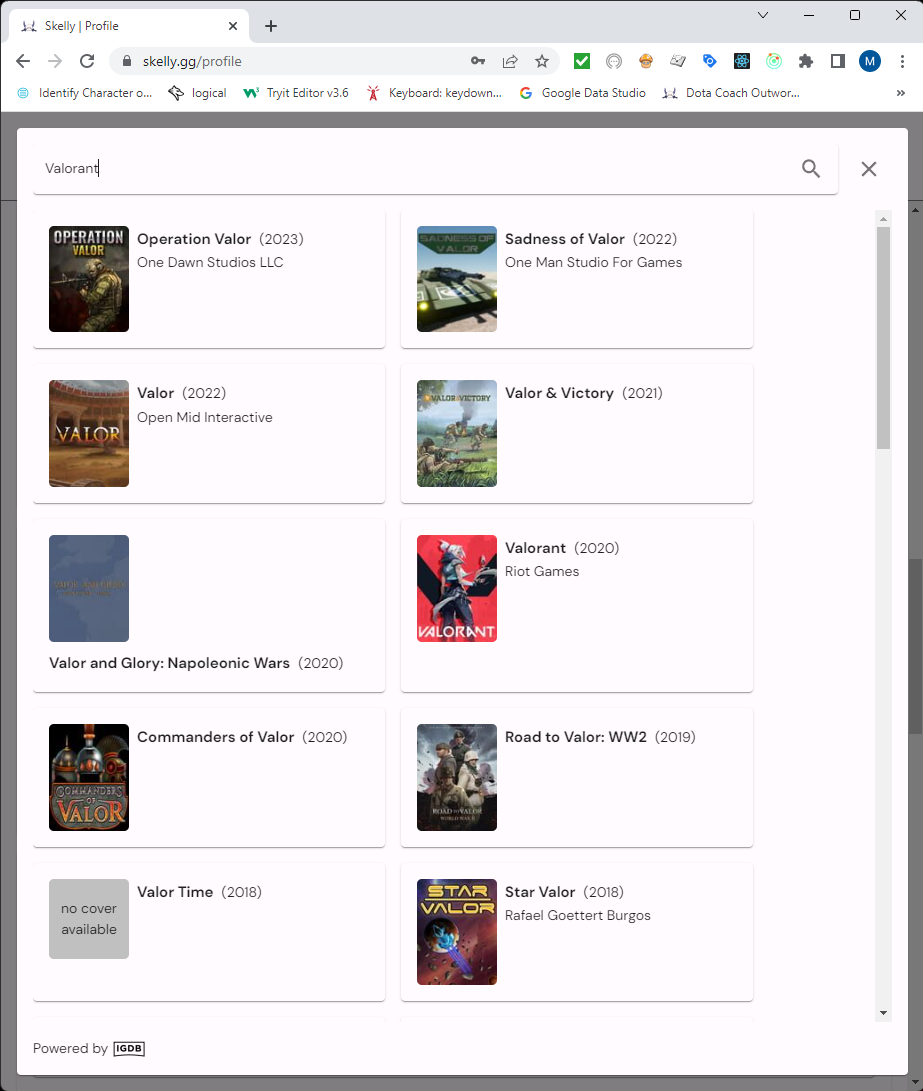Select the Sadness of Valor cover
This screenshot has height=1091, width=923.
457,279
